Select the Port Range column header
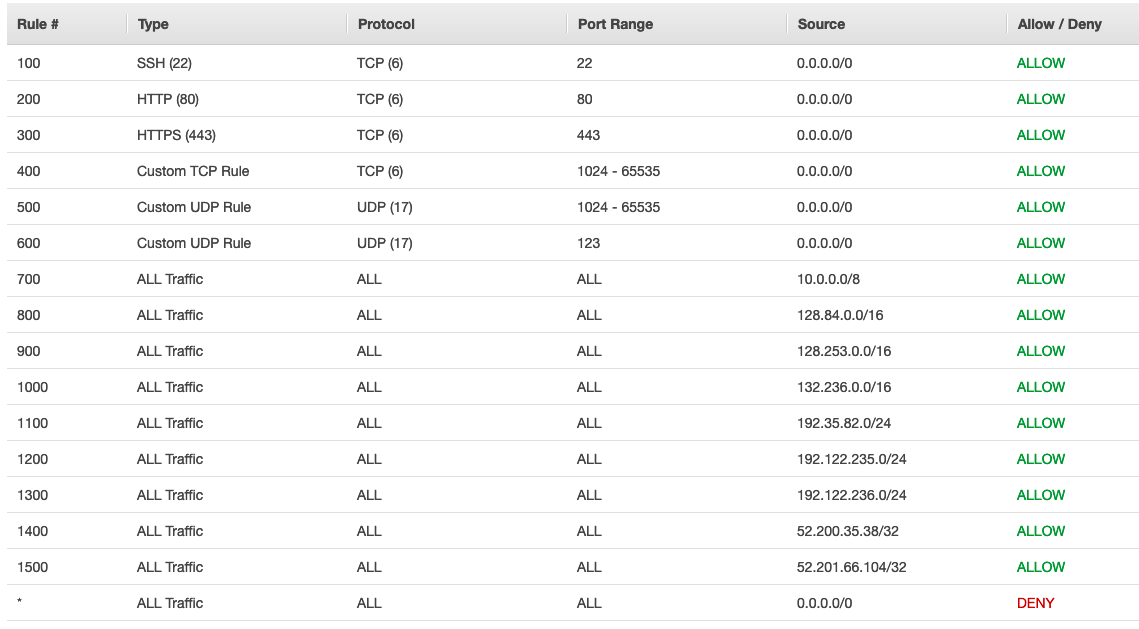This screenshot has width=1139, height=629. [x=615, y=24]
